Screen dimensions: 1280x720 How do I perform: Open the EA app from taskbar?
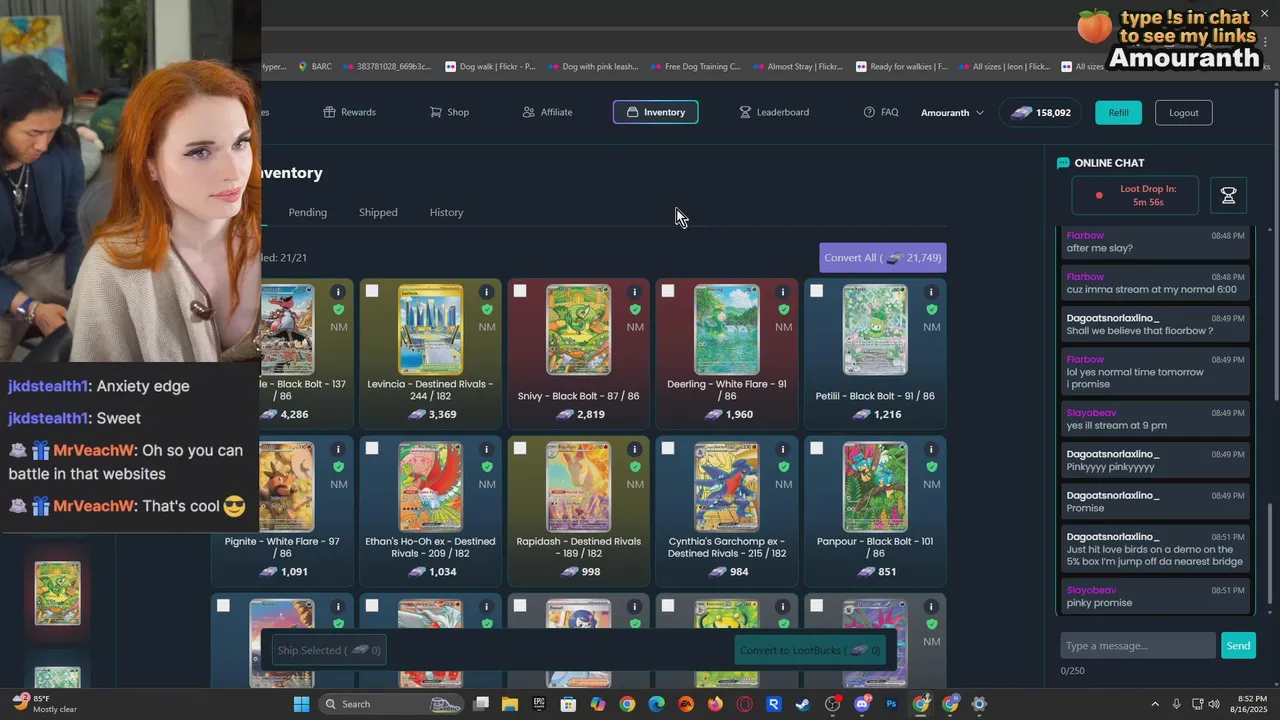(685, 704)
